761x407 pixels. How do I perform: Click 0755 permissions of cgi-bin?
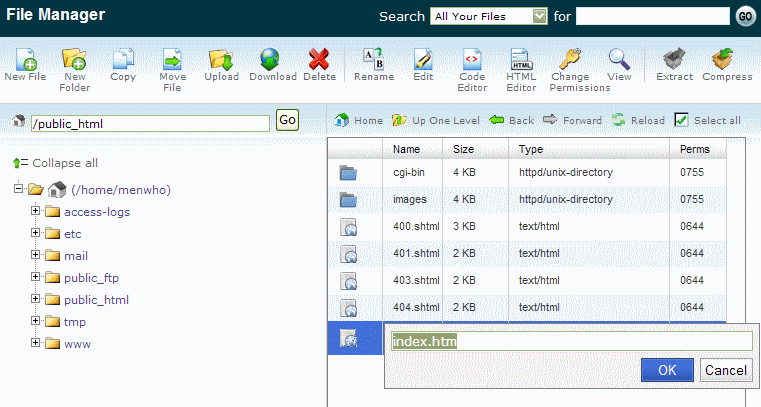coord(692,172)
